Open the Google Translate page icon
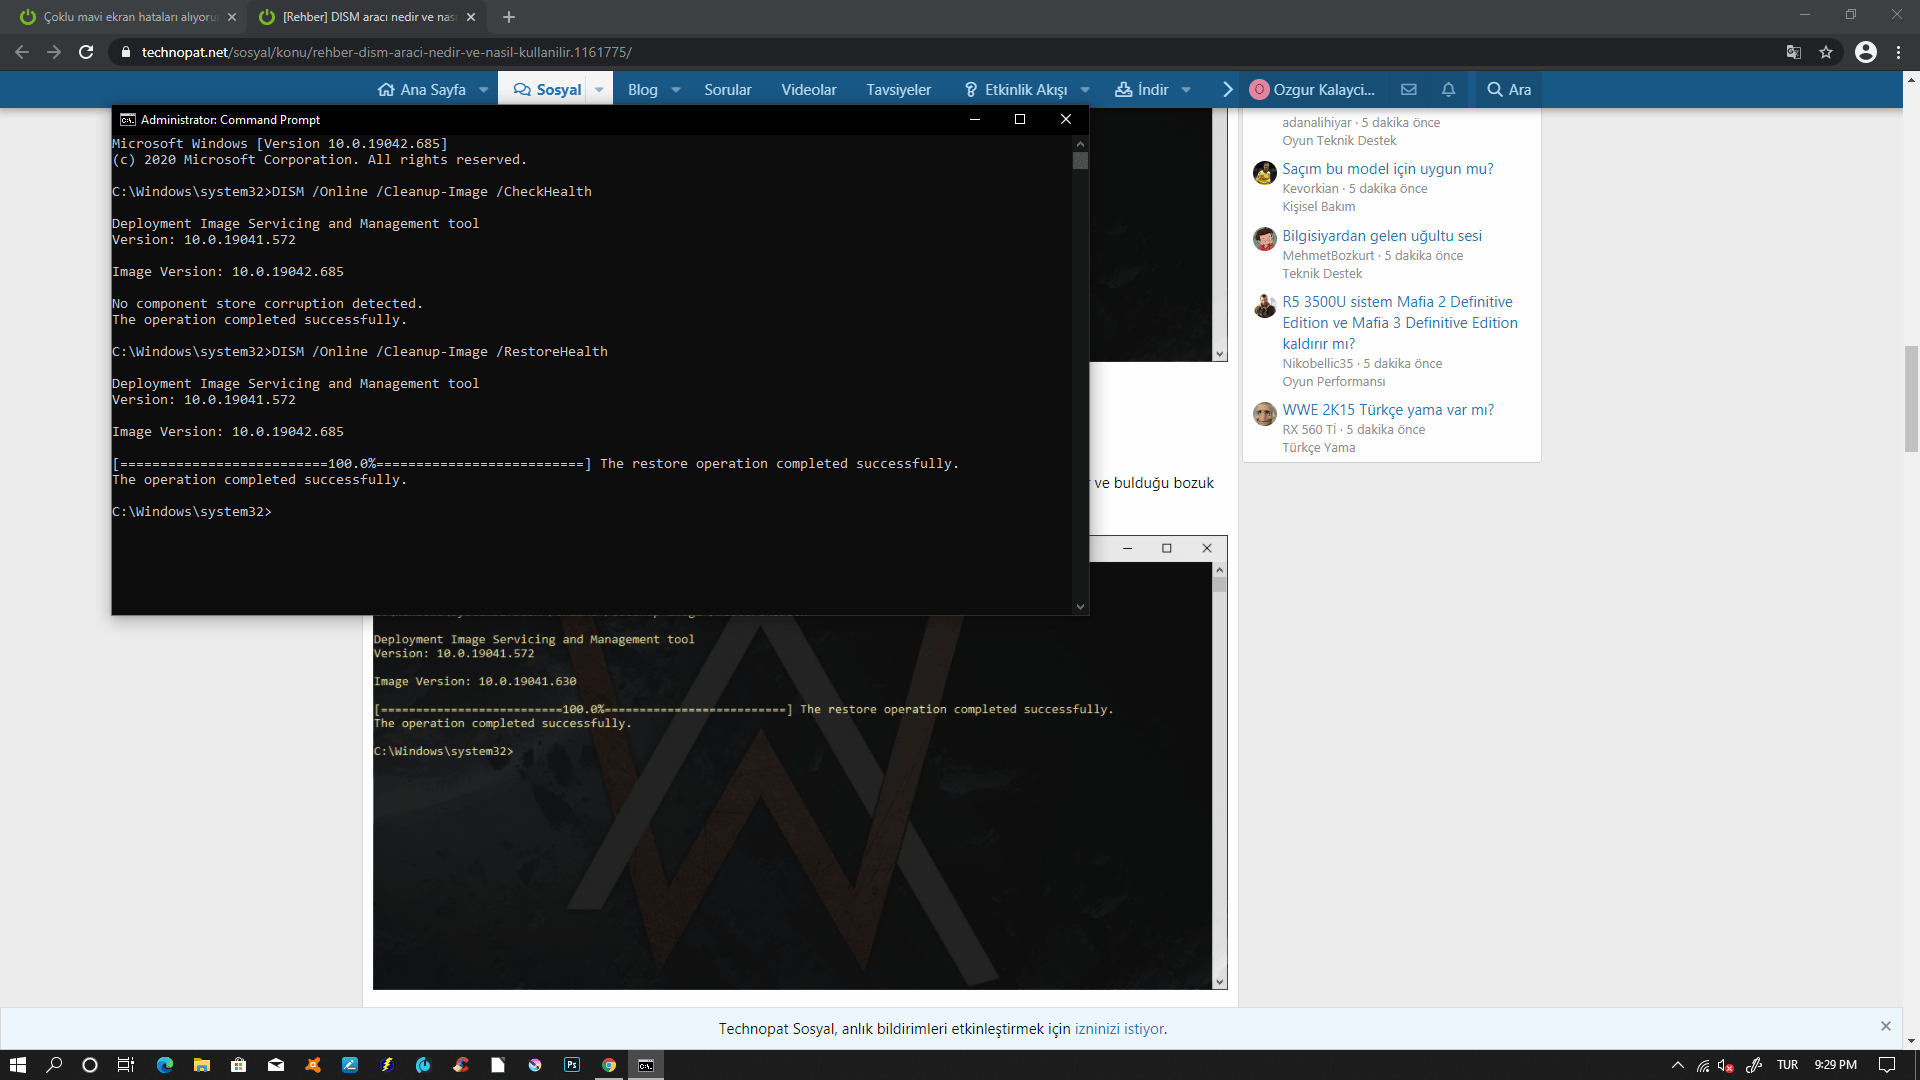This screenshot has height=1080, width=1920. [x=1794, y=52]
